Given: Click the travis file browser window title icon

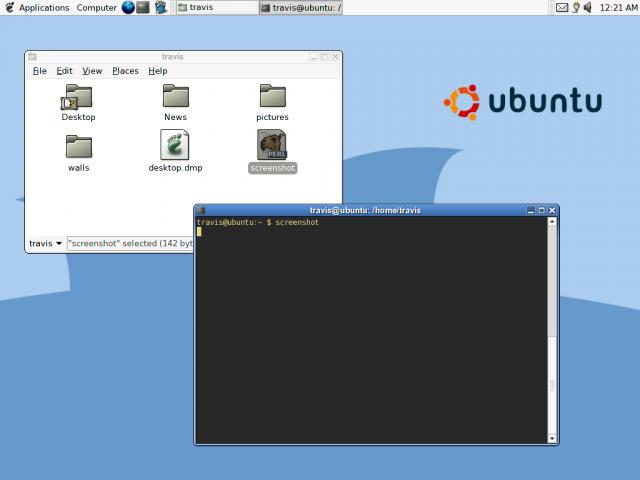Looking at the screenshot, I should click(32, 57).
